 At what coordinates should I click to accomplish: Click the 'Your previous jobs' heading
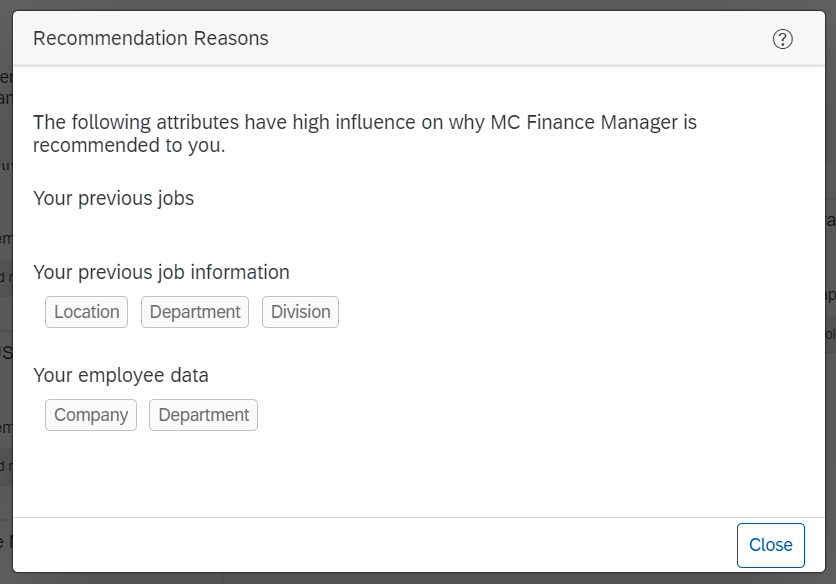point(113,198)
